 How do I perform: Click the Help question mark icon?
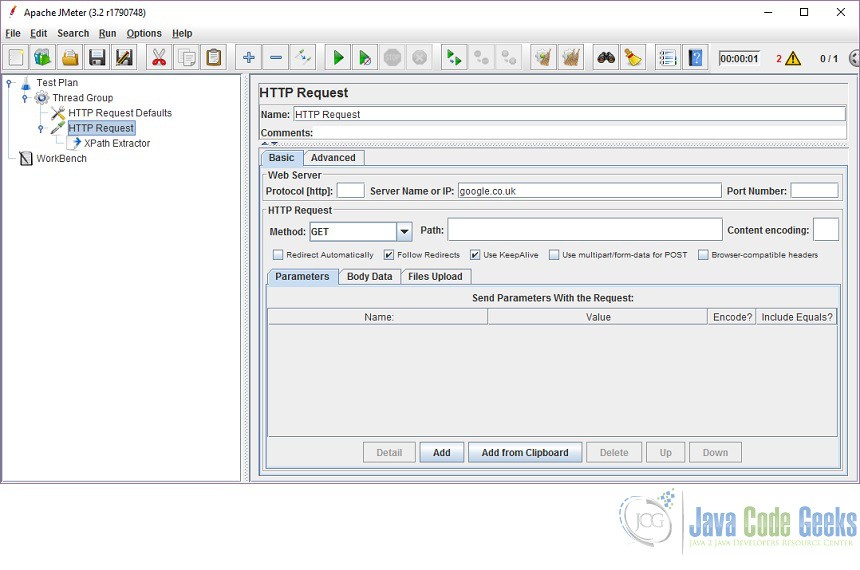click(695, 57)
